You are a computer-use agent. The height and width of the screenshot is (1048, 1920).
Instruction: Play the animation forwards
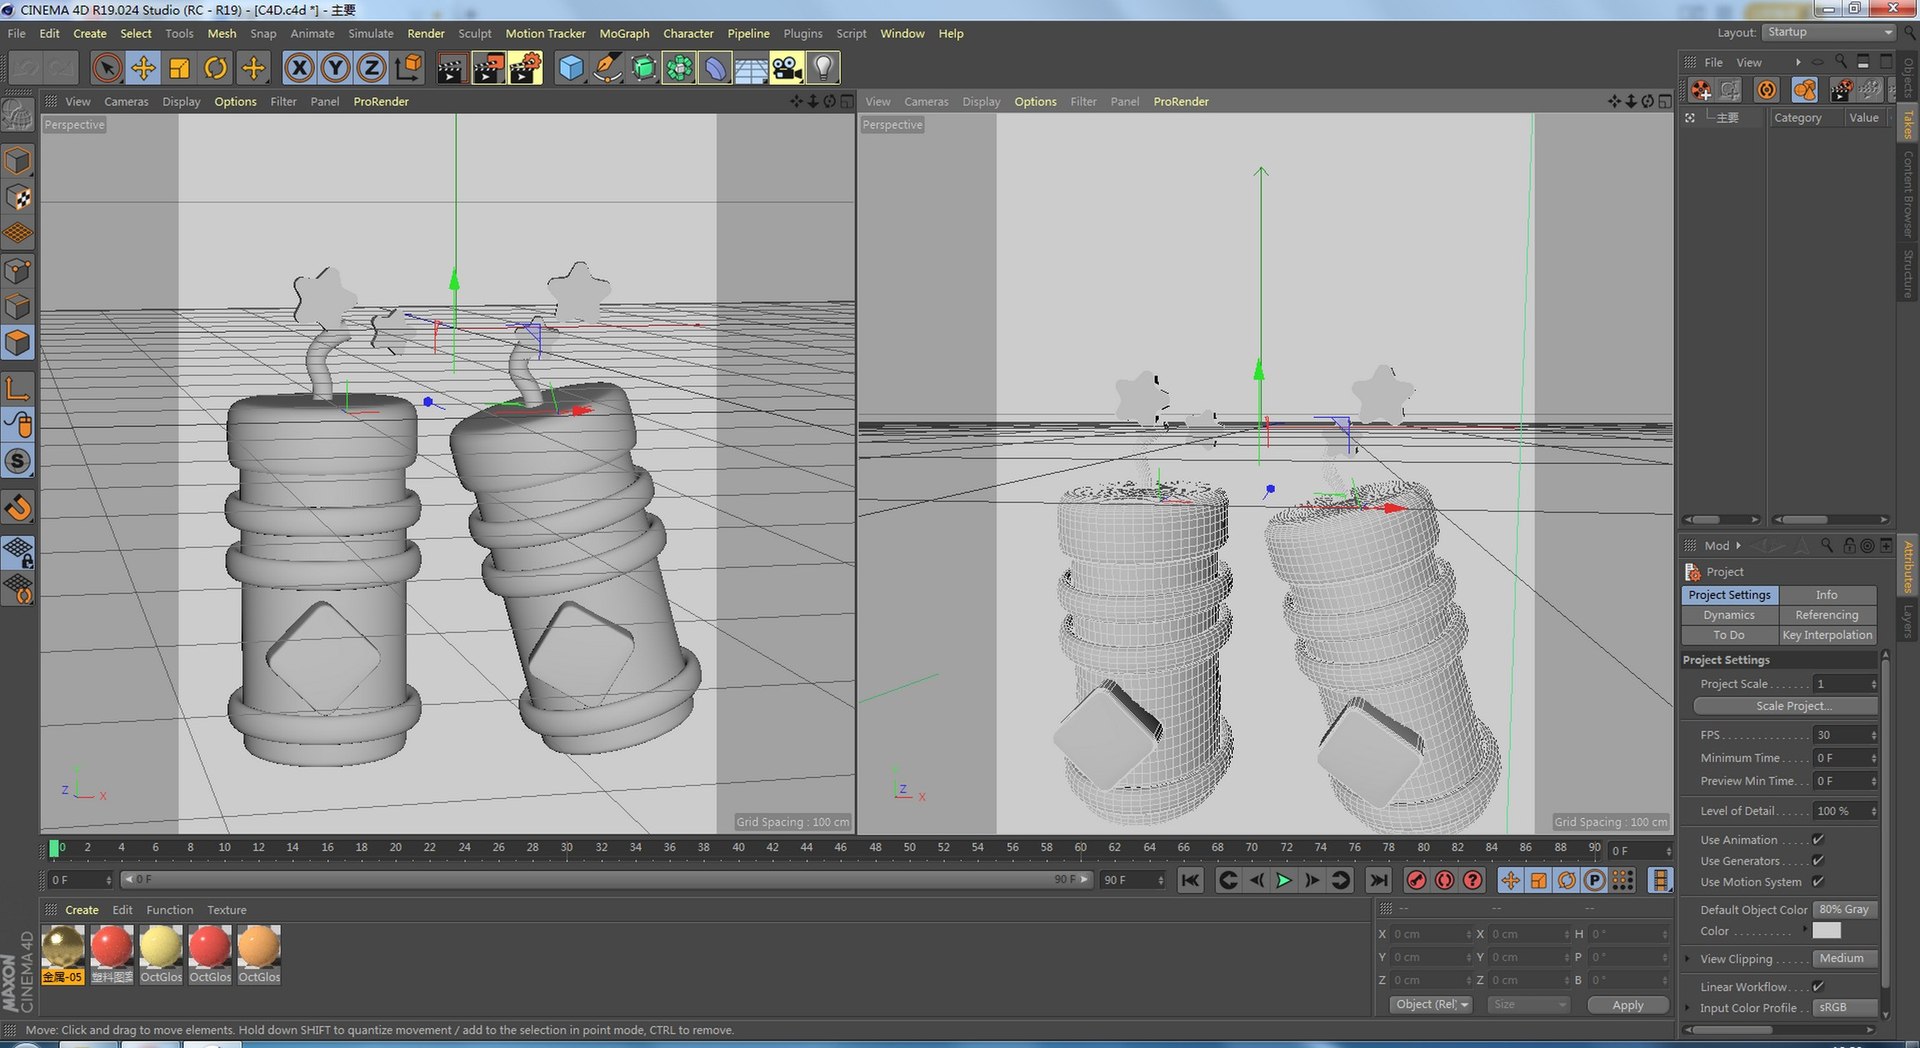pos(1284,880)
